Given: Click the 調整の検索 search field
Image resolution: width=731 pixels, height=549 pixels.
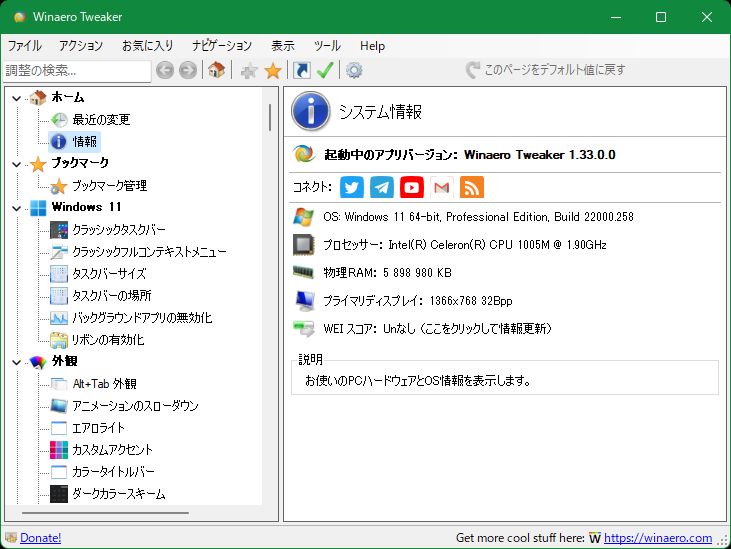Looking at the screenshot, I should [x=77, y=71].
